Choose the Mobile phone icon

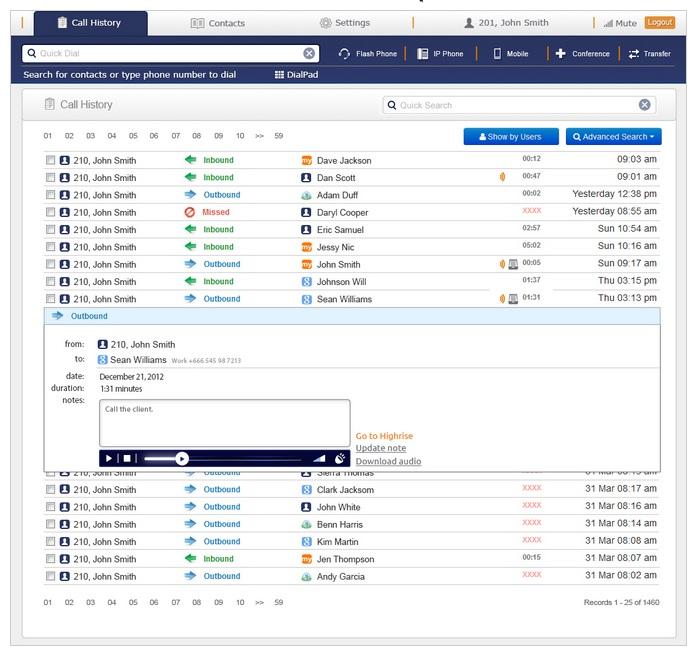click(x=497, y=53)
